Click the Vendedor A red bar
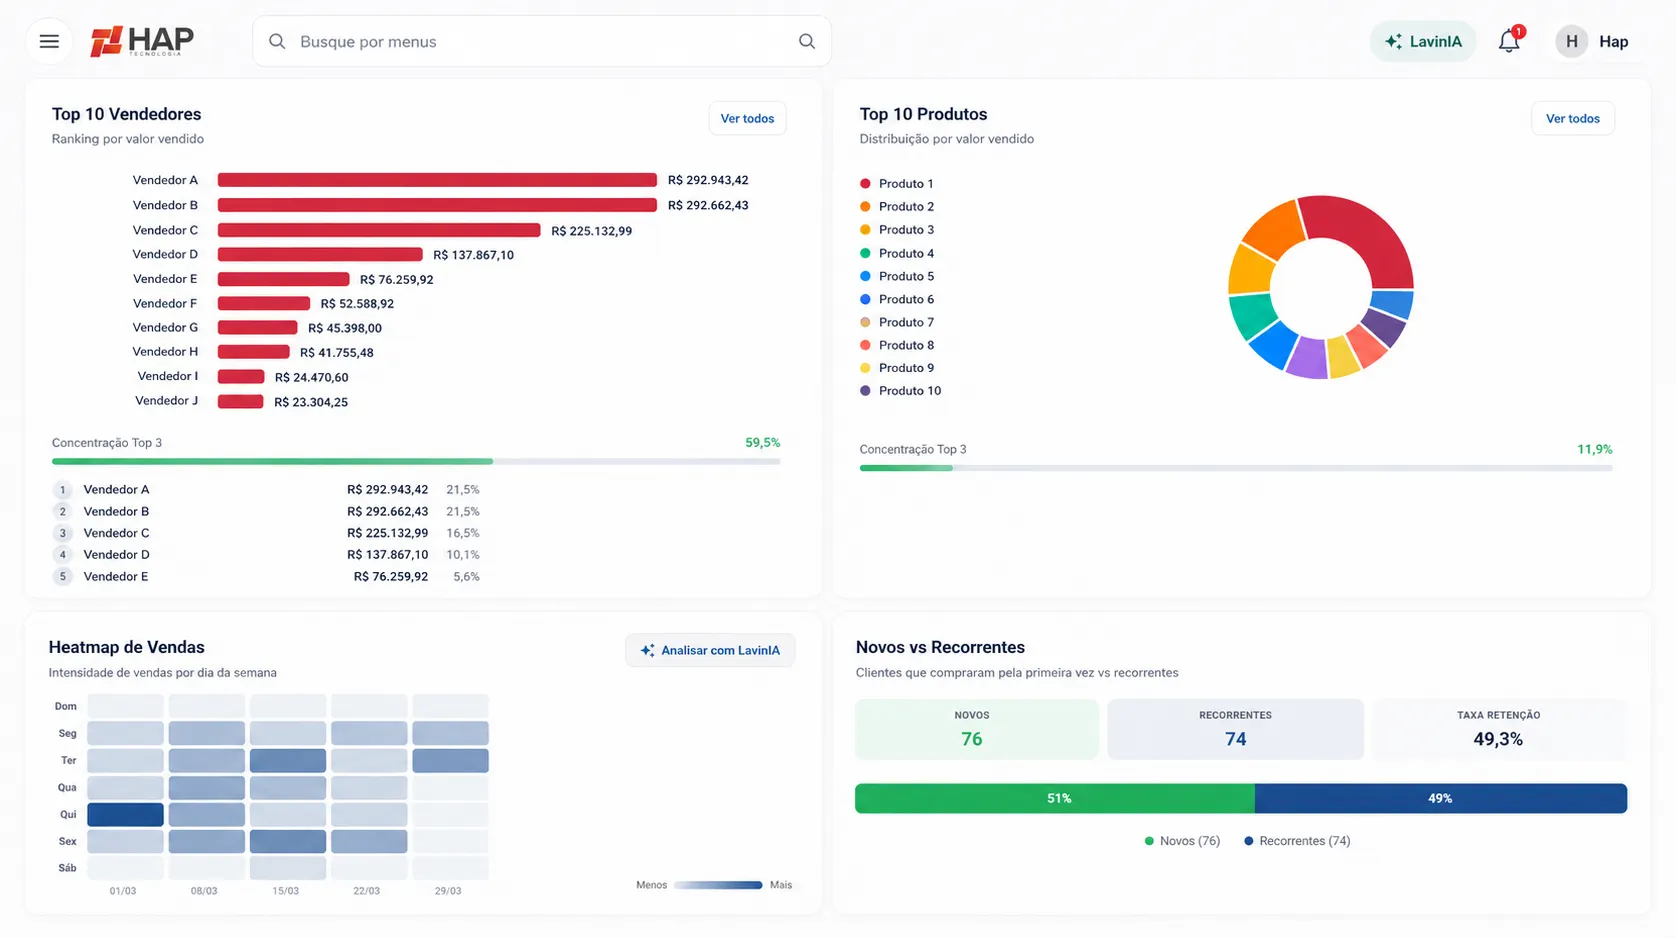The image size is (1676, 938). pos(437,180)
